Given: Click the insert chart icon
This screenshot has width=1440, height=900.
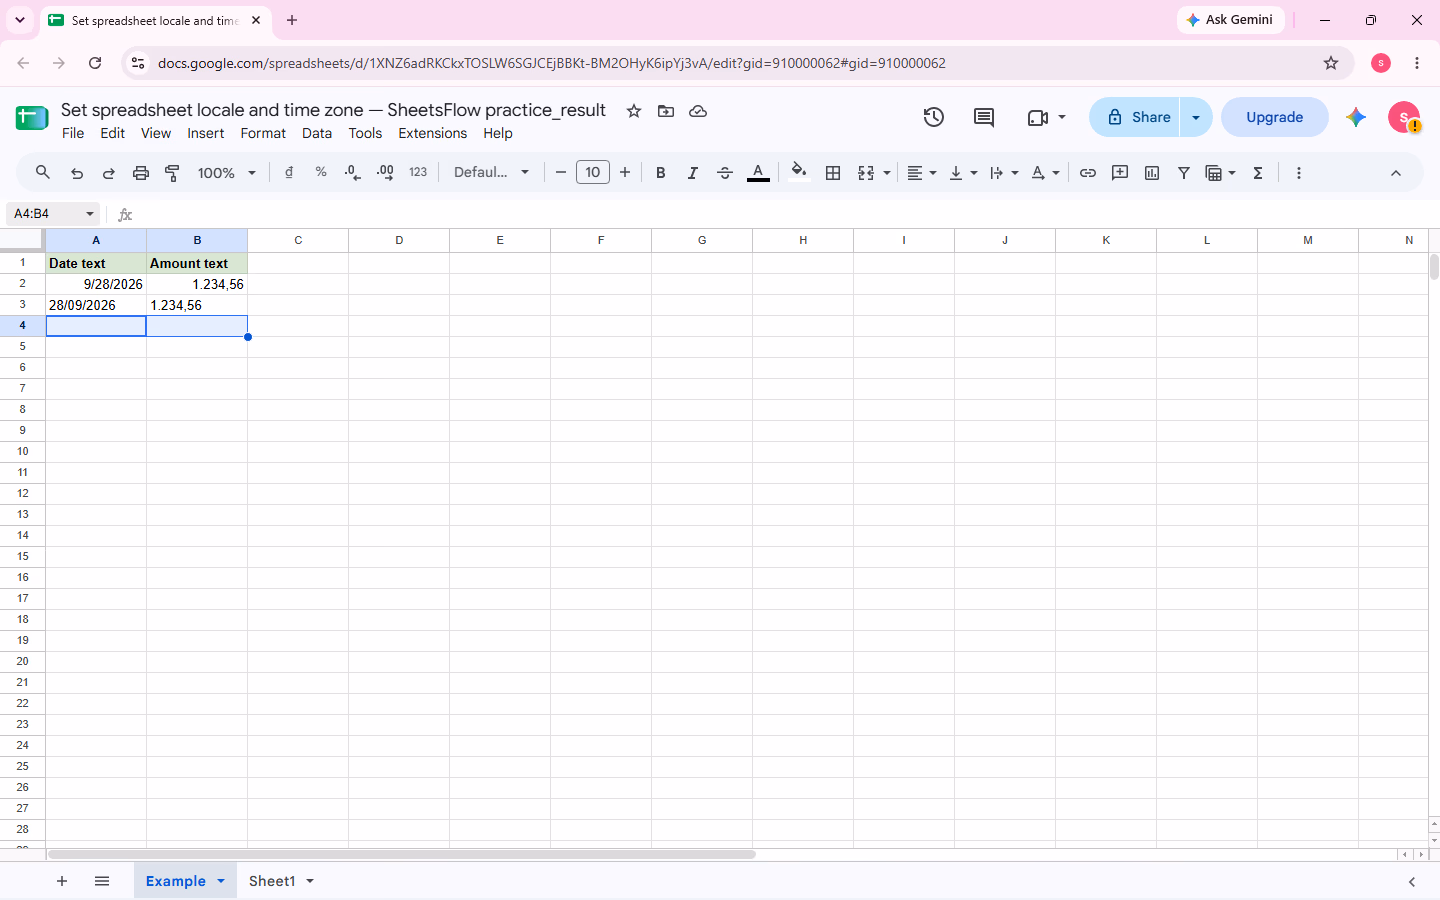Looking at the screenshot, I should point(1152,173).
